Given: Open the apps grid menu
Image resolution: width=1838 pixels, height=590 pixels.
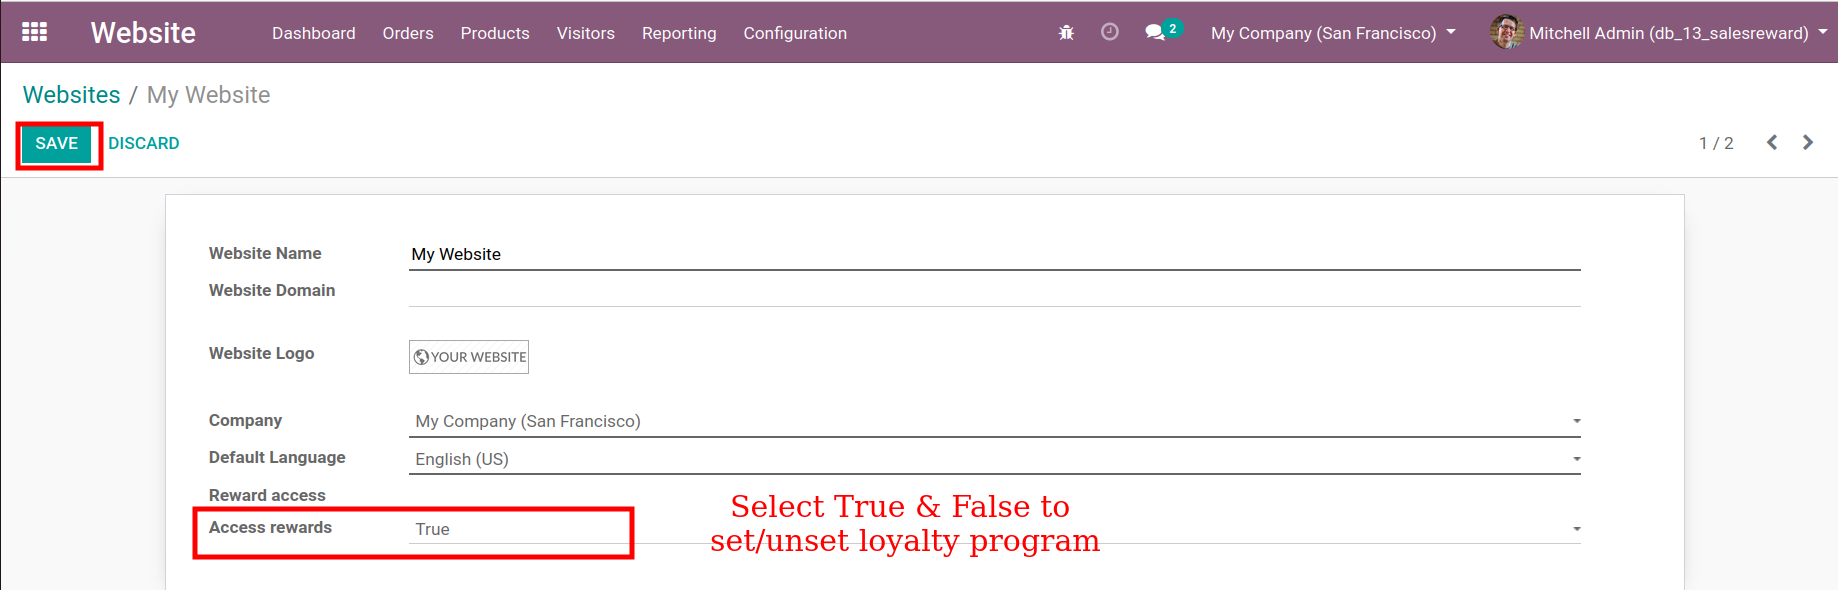Looking at the screenshot, I should pyautogui.click(x=34, y=32).
